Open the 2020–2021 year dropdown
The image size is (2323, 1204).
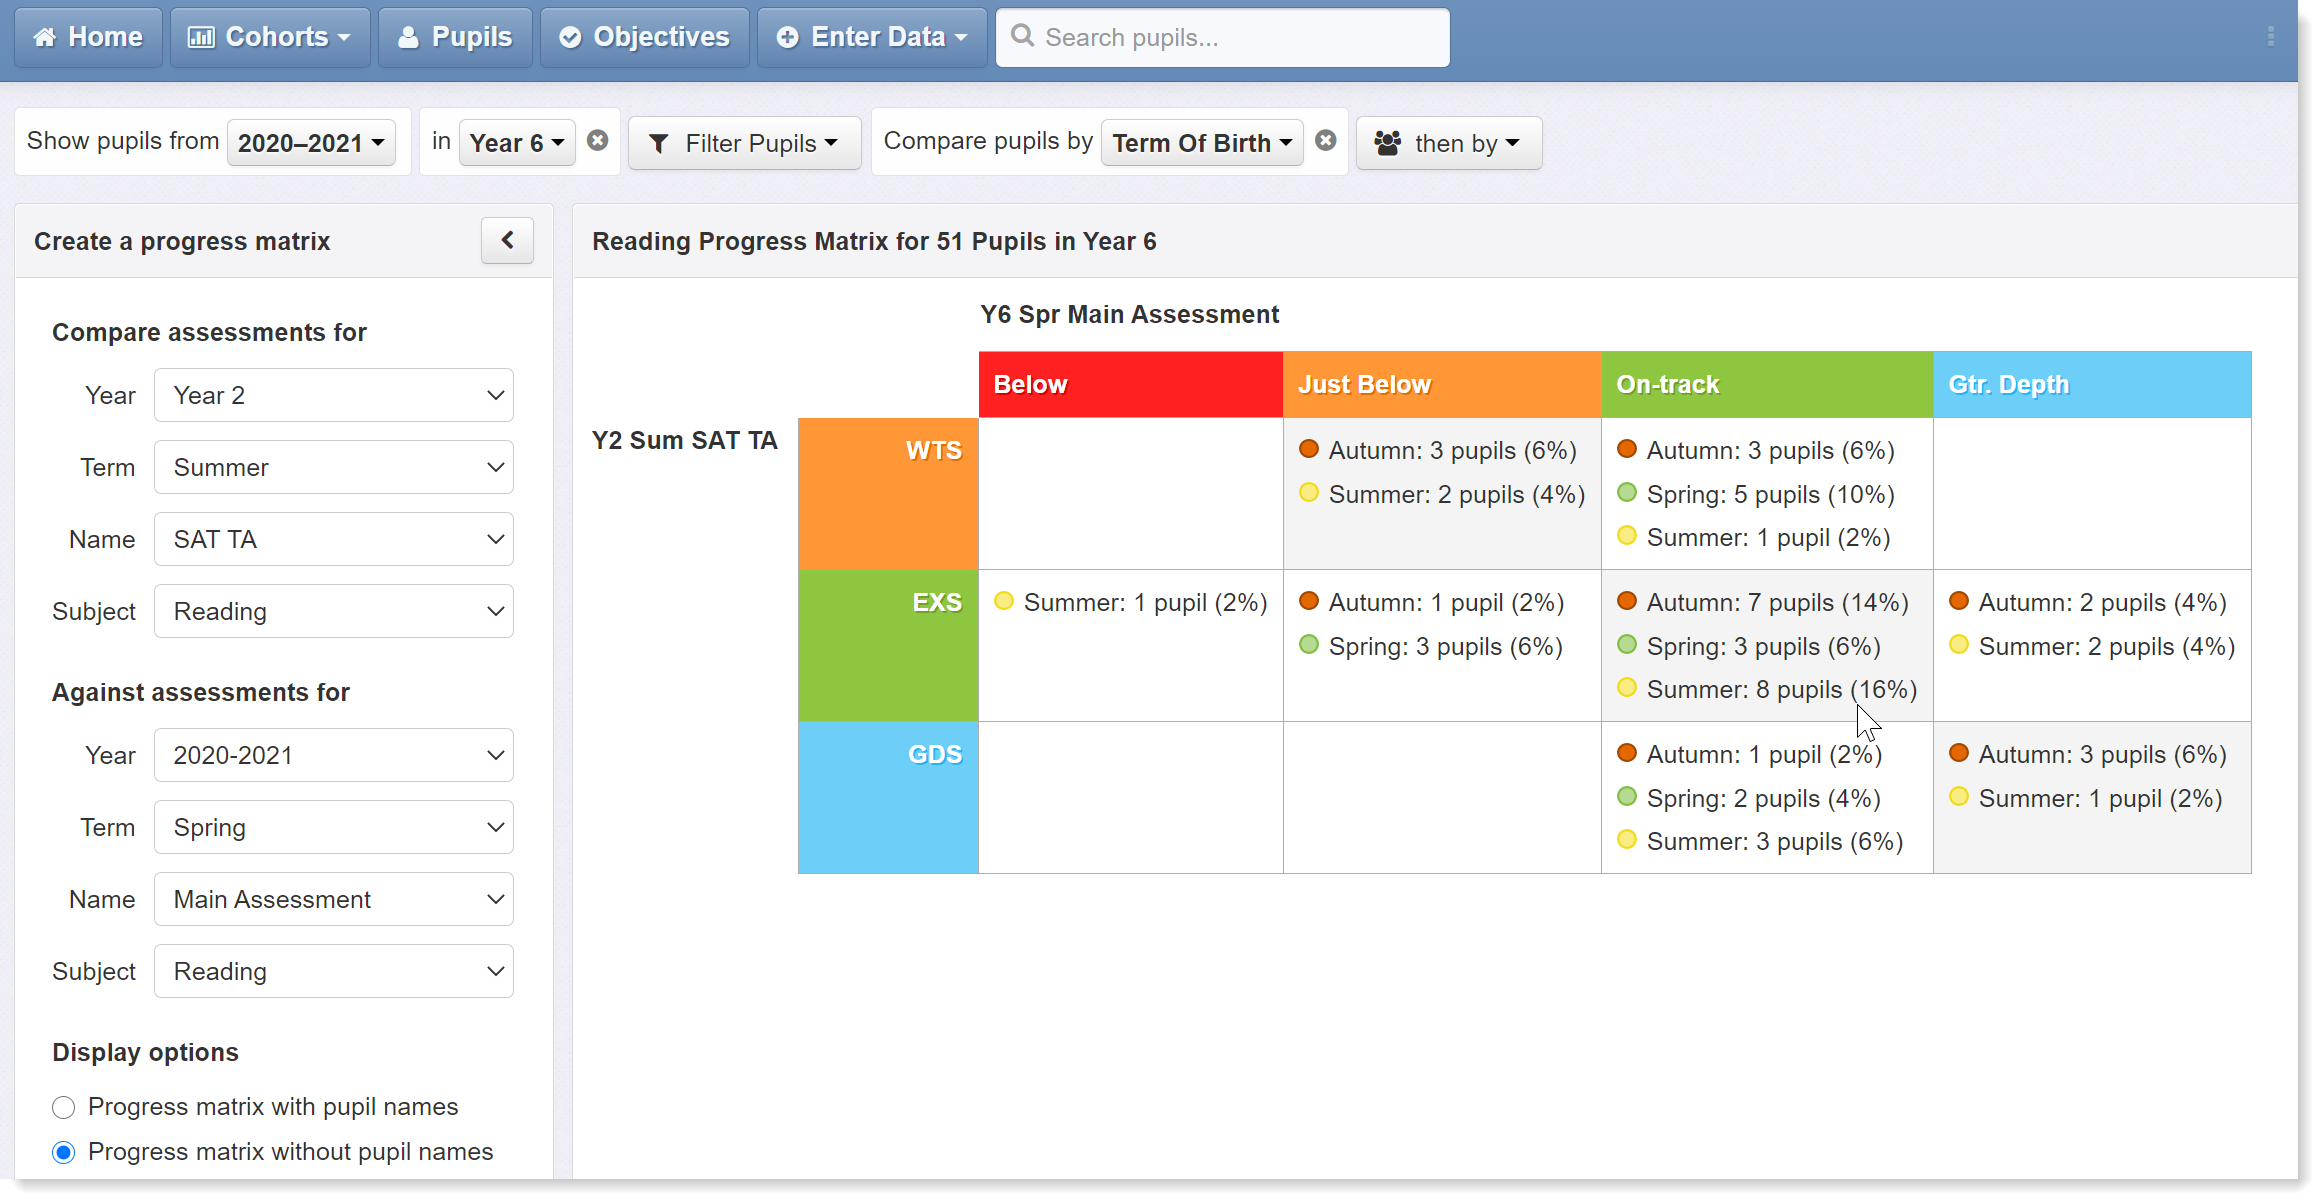[311, 143]
